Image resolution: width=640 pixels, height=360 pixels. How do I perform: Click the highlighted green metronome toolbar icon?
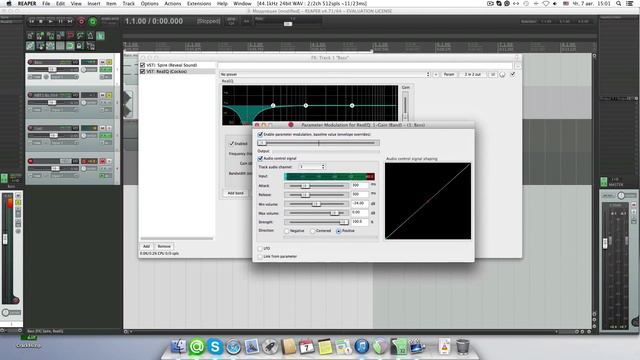100,36
